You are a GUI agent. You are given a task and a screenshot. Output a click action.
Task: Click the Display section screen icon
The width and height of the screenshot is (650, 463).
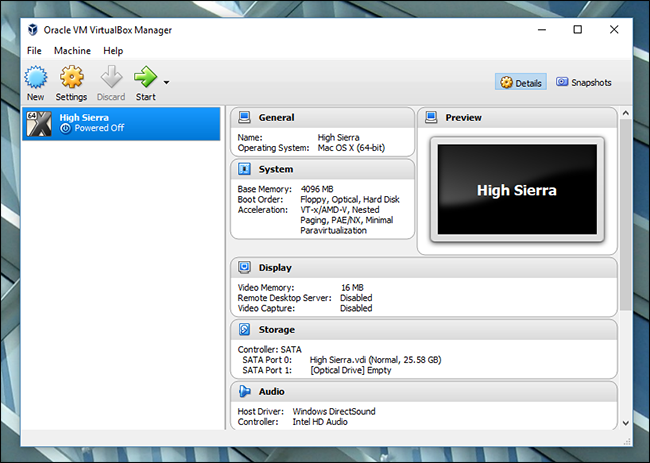point(244,268)
